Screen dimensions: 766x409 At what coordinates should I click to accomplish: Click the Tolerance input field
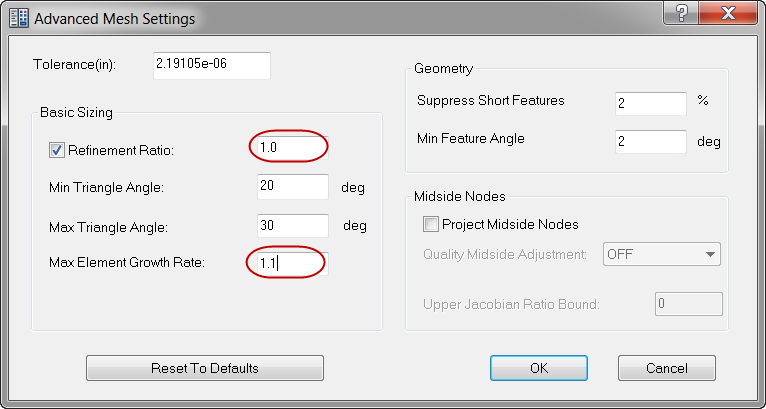tap(211, 65)
